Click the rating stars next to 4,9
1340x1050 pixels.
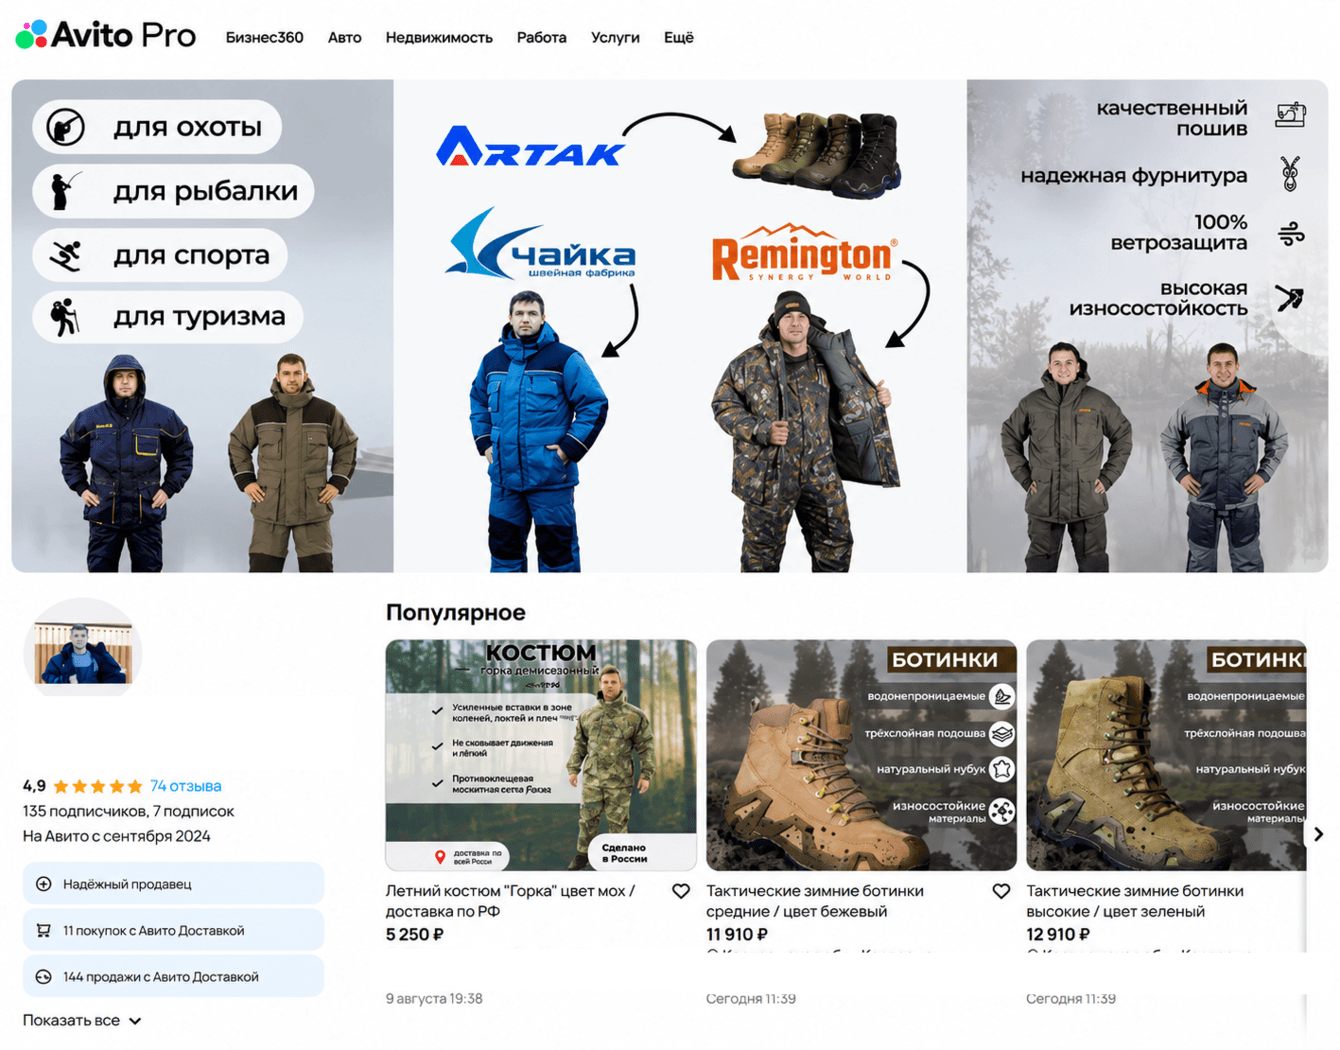coord(97,786)
